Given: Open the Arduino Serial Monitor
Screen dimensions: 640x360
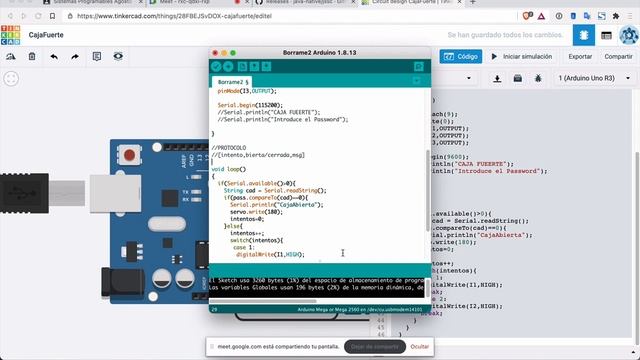Looking at the screenshot, I should click(419, 67).
